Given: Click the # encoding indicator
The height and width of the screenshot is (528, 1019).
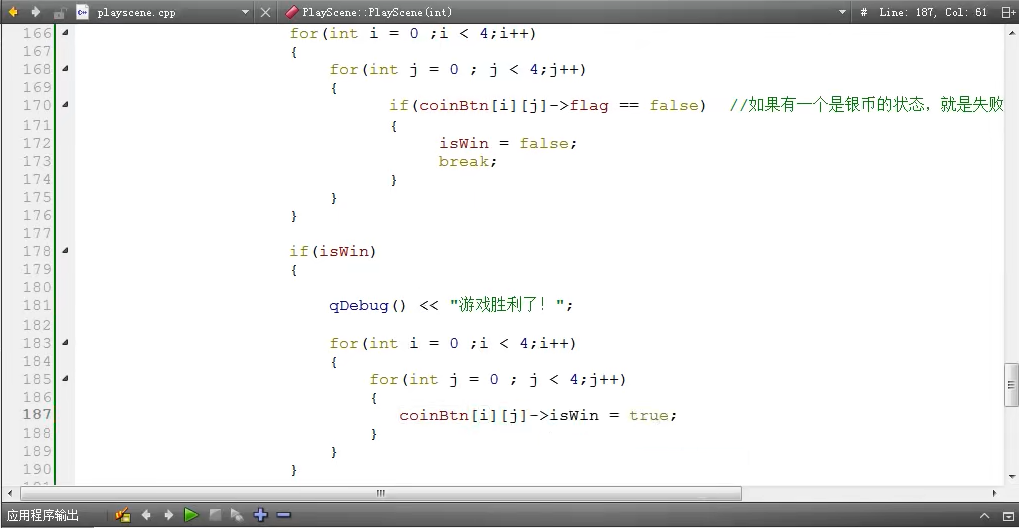Looking at the screenshot, I should pyautogui.click(x=864, y=12).
